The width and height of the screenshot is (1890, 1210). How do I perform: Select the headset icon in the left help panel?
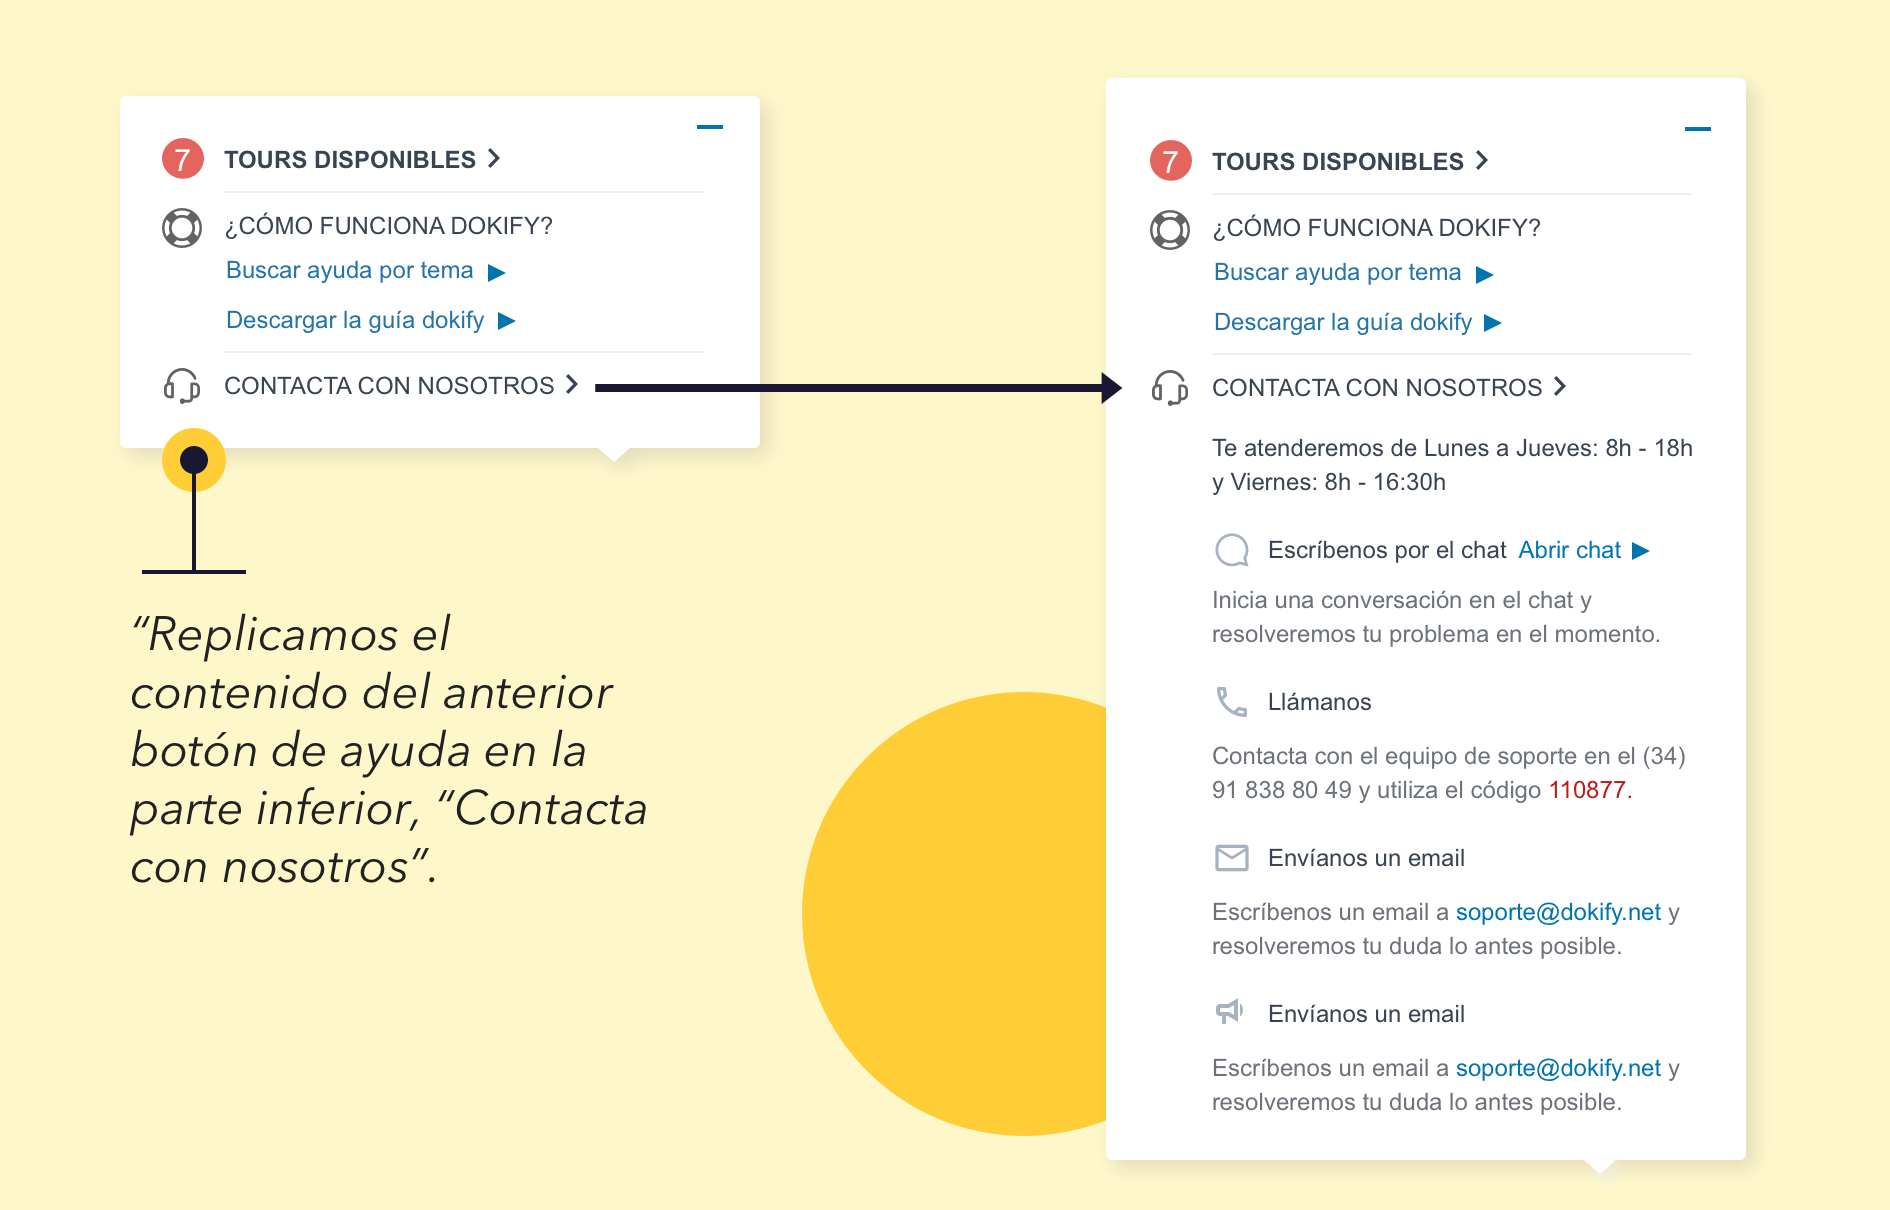click(x=181, y=388)
